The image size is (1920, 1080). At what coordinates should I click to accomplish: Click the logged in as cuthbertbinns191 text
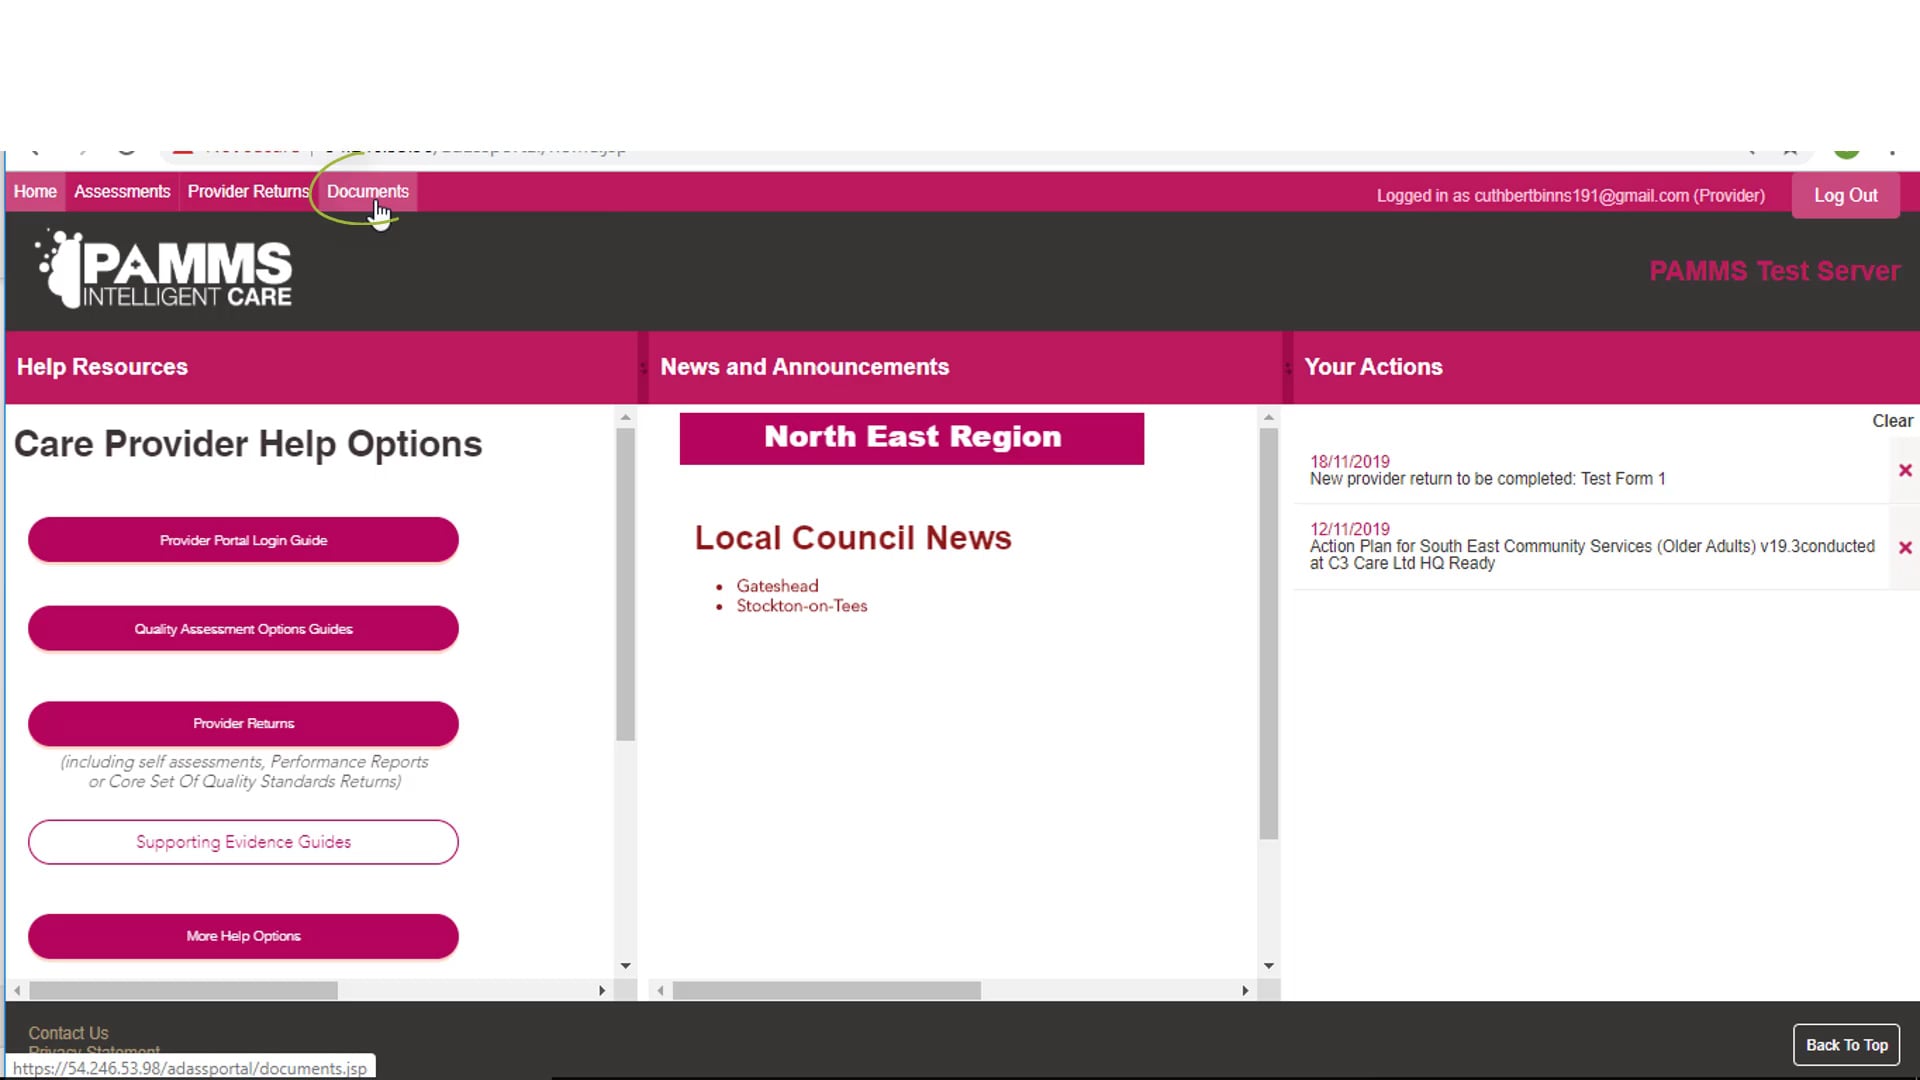[x=1570, y=196]
